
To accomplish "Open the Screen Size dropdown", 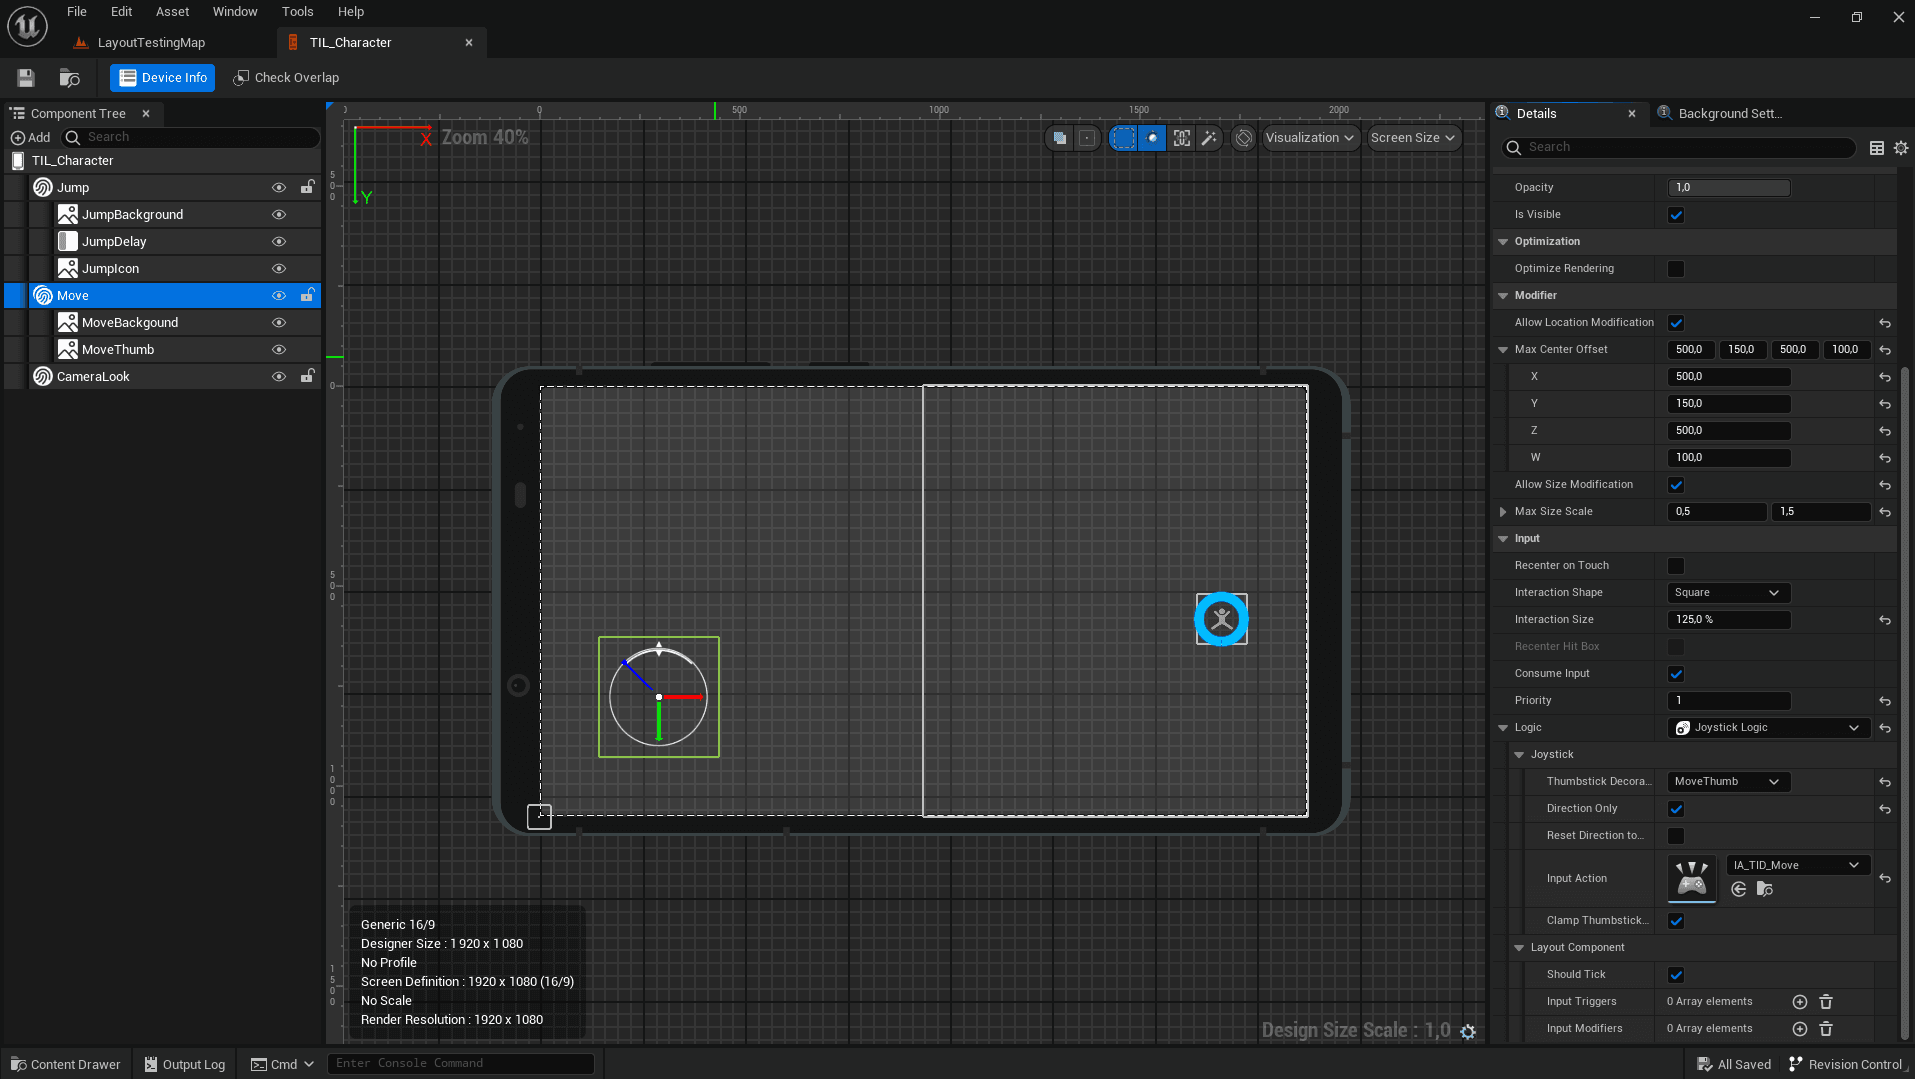I will coord(1413,138).
